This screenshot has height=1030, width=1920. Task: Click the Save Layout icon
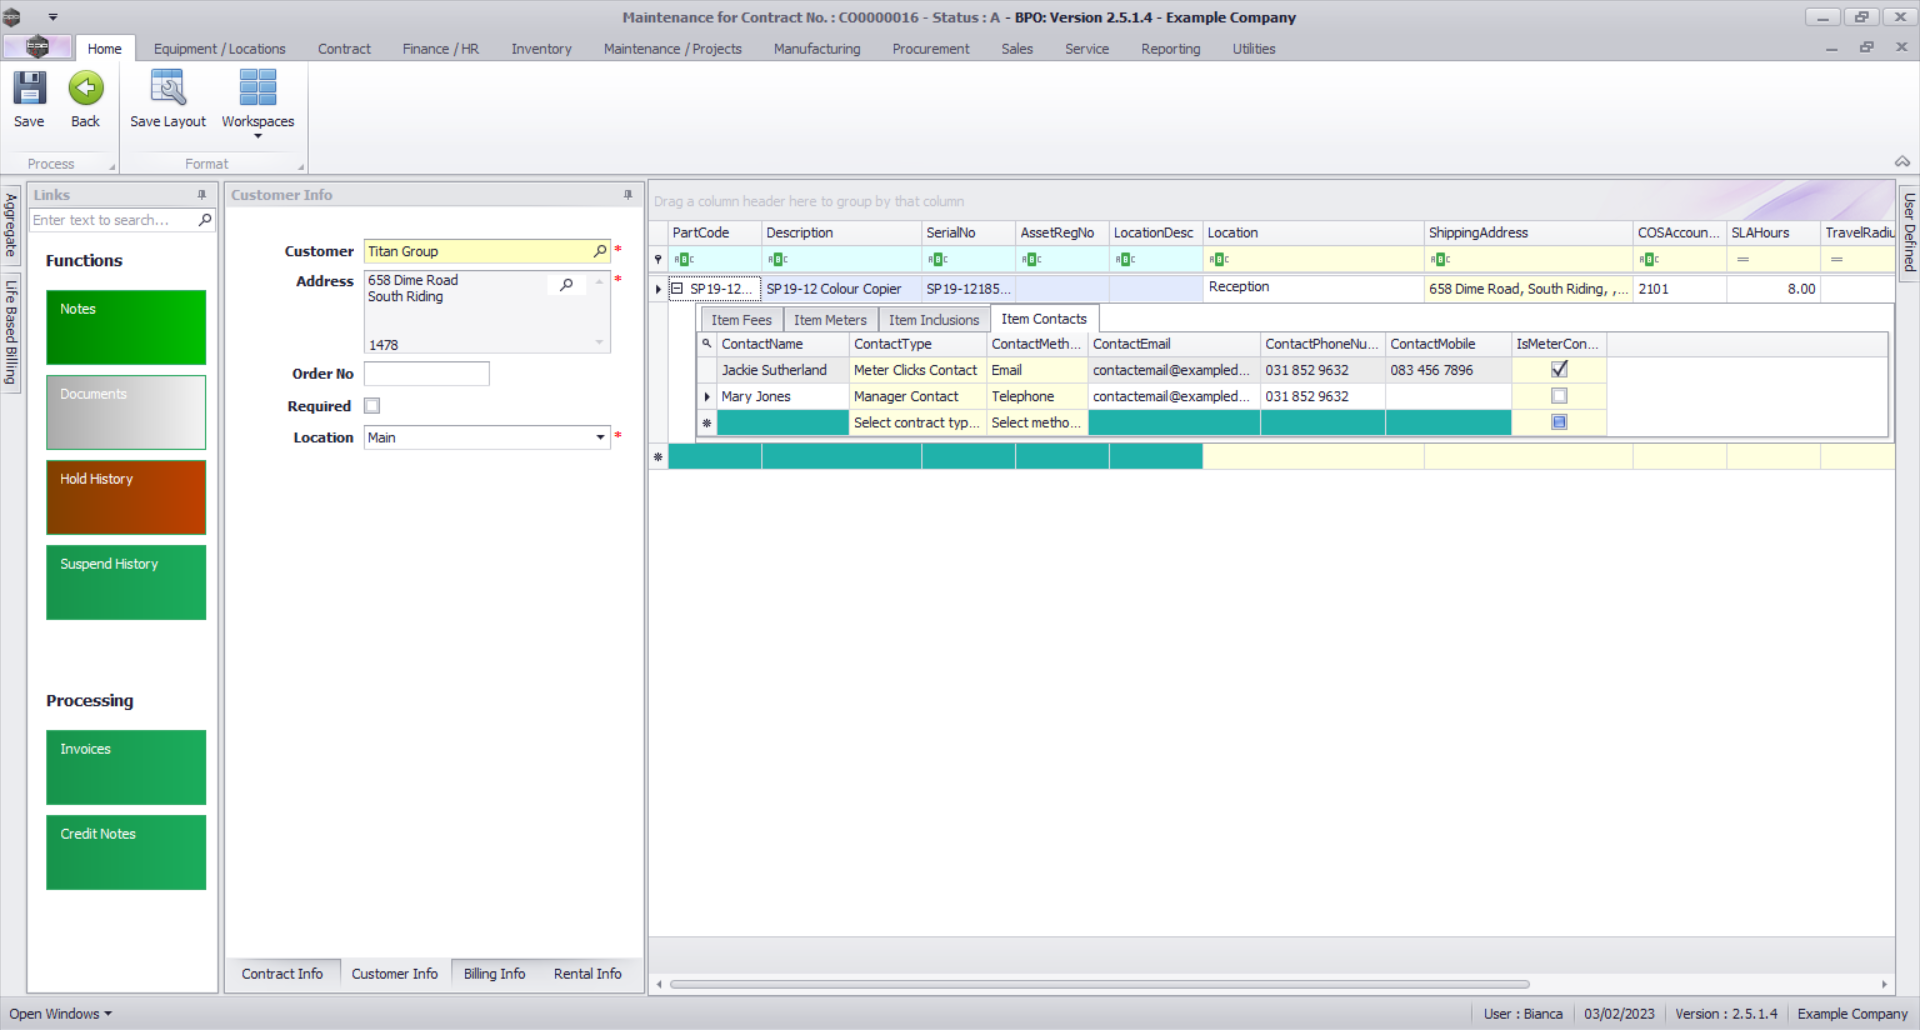click(167, 89)
